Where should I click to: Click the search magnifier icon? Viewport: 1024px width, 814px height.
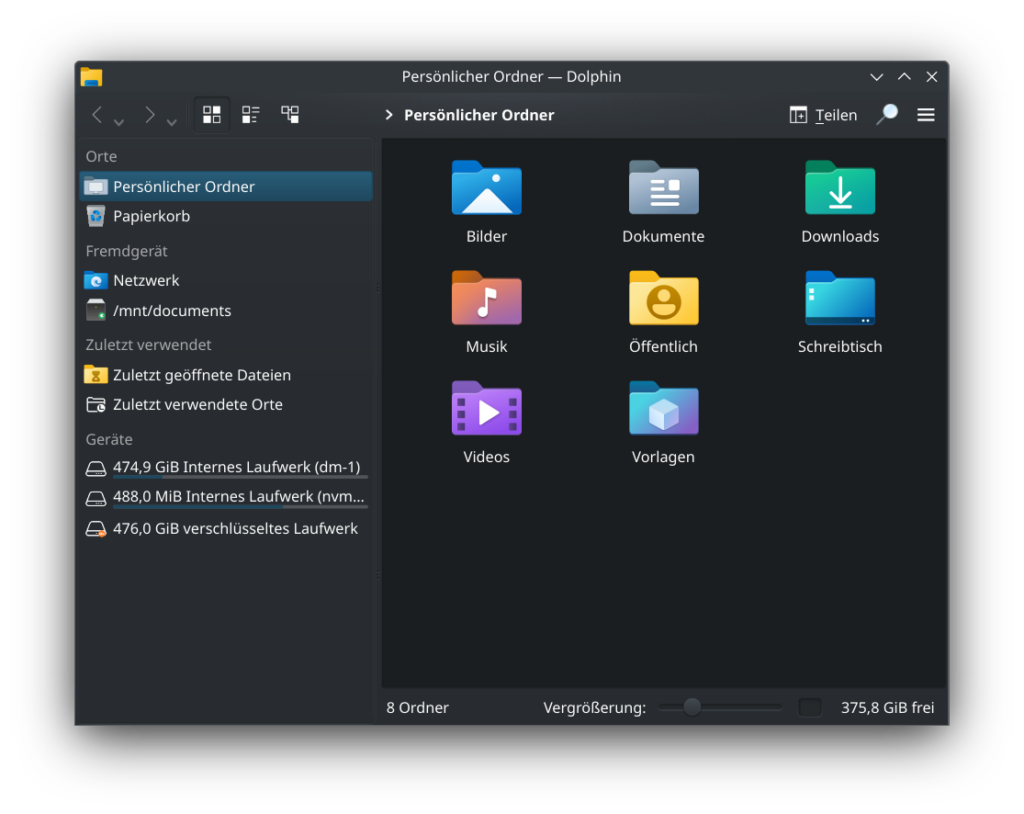tap(886, 115)
